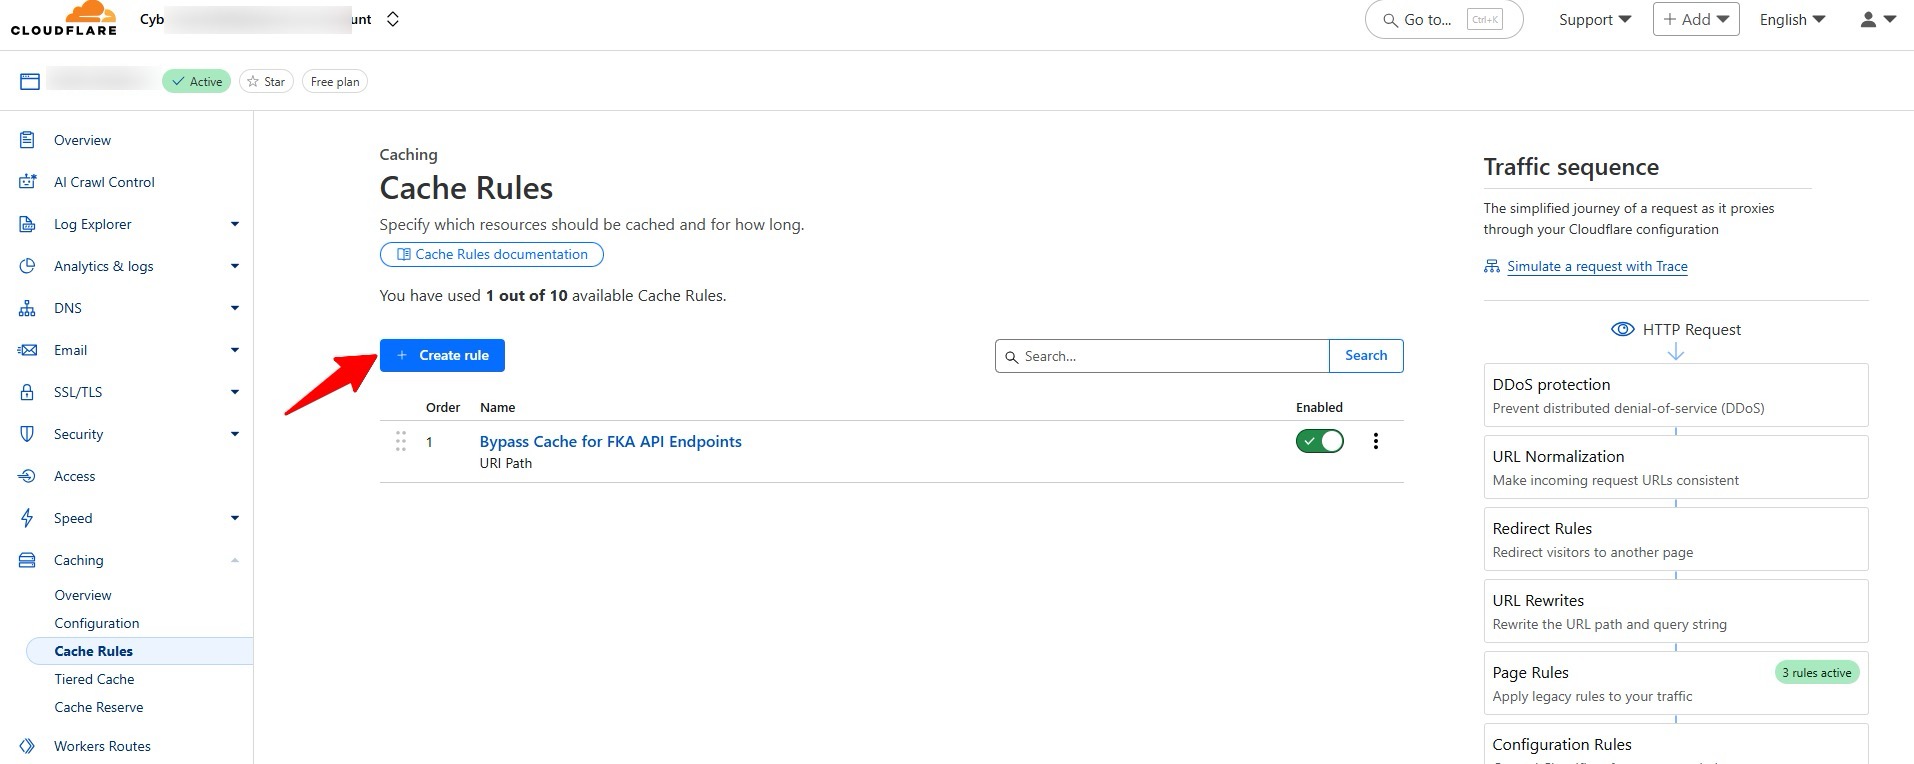This screenshot has height=764, width=1914.
Task: Star this domain
Action: point(266,82)
